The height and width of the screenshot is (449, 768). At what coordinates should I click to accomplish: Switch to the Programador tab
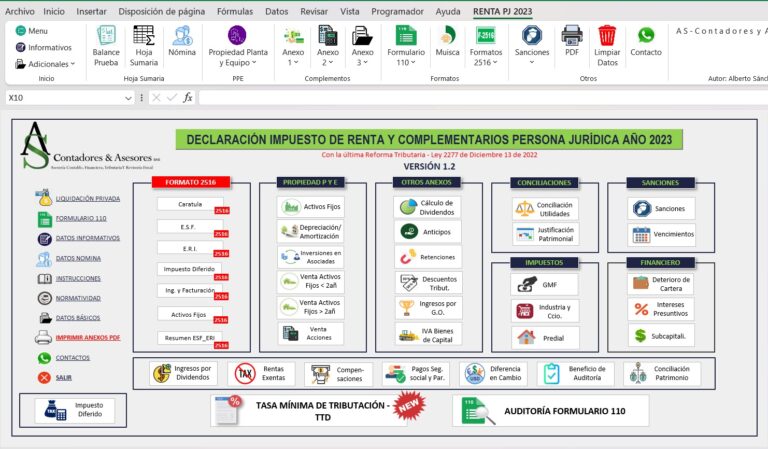397,11
